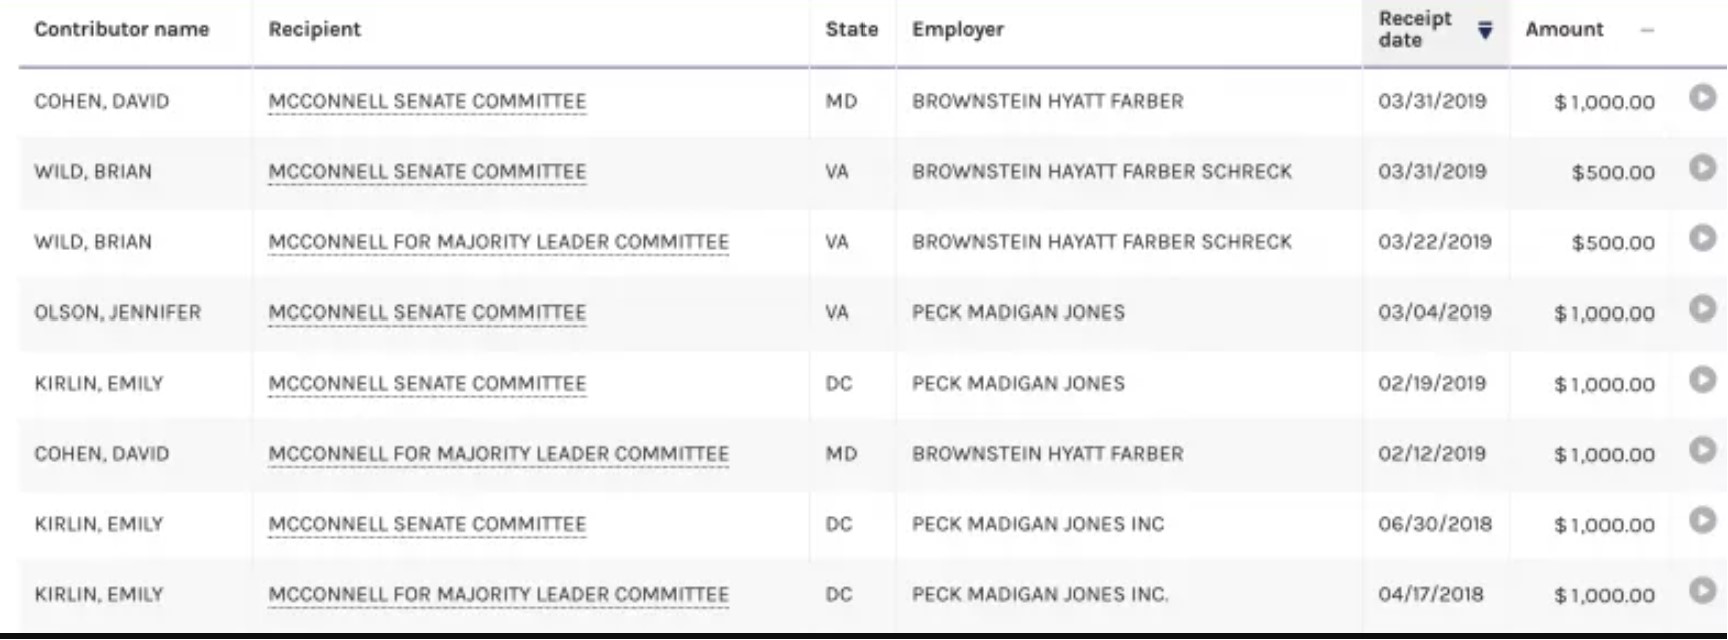Viewport: 1728px width, 640px height.
Task: Open McConnell Senate Committee link in first row
Action: tap(427, 101)
